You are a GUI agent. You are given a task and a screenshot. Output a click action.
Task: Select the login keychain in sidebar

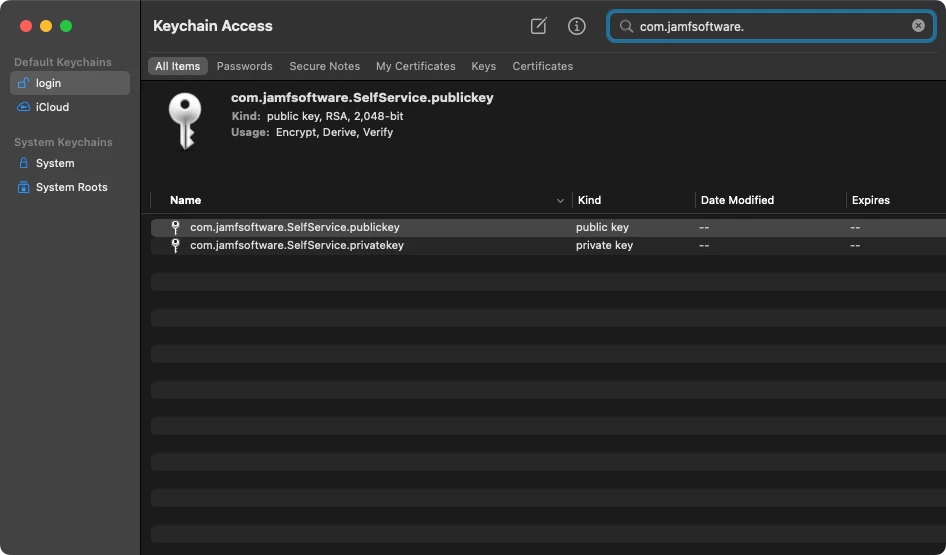(x=70, y=83)
